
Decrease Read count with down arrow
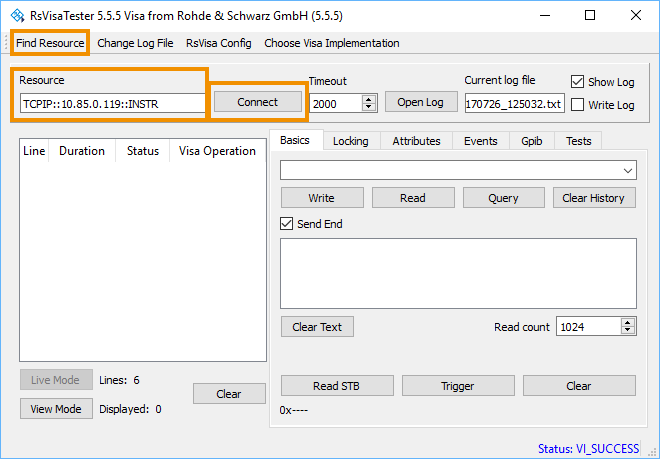tap(628, 331)
